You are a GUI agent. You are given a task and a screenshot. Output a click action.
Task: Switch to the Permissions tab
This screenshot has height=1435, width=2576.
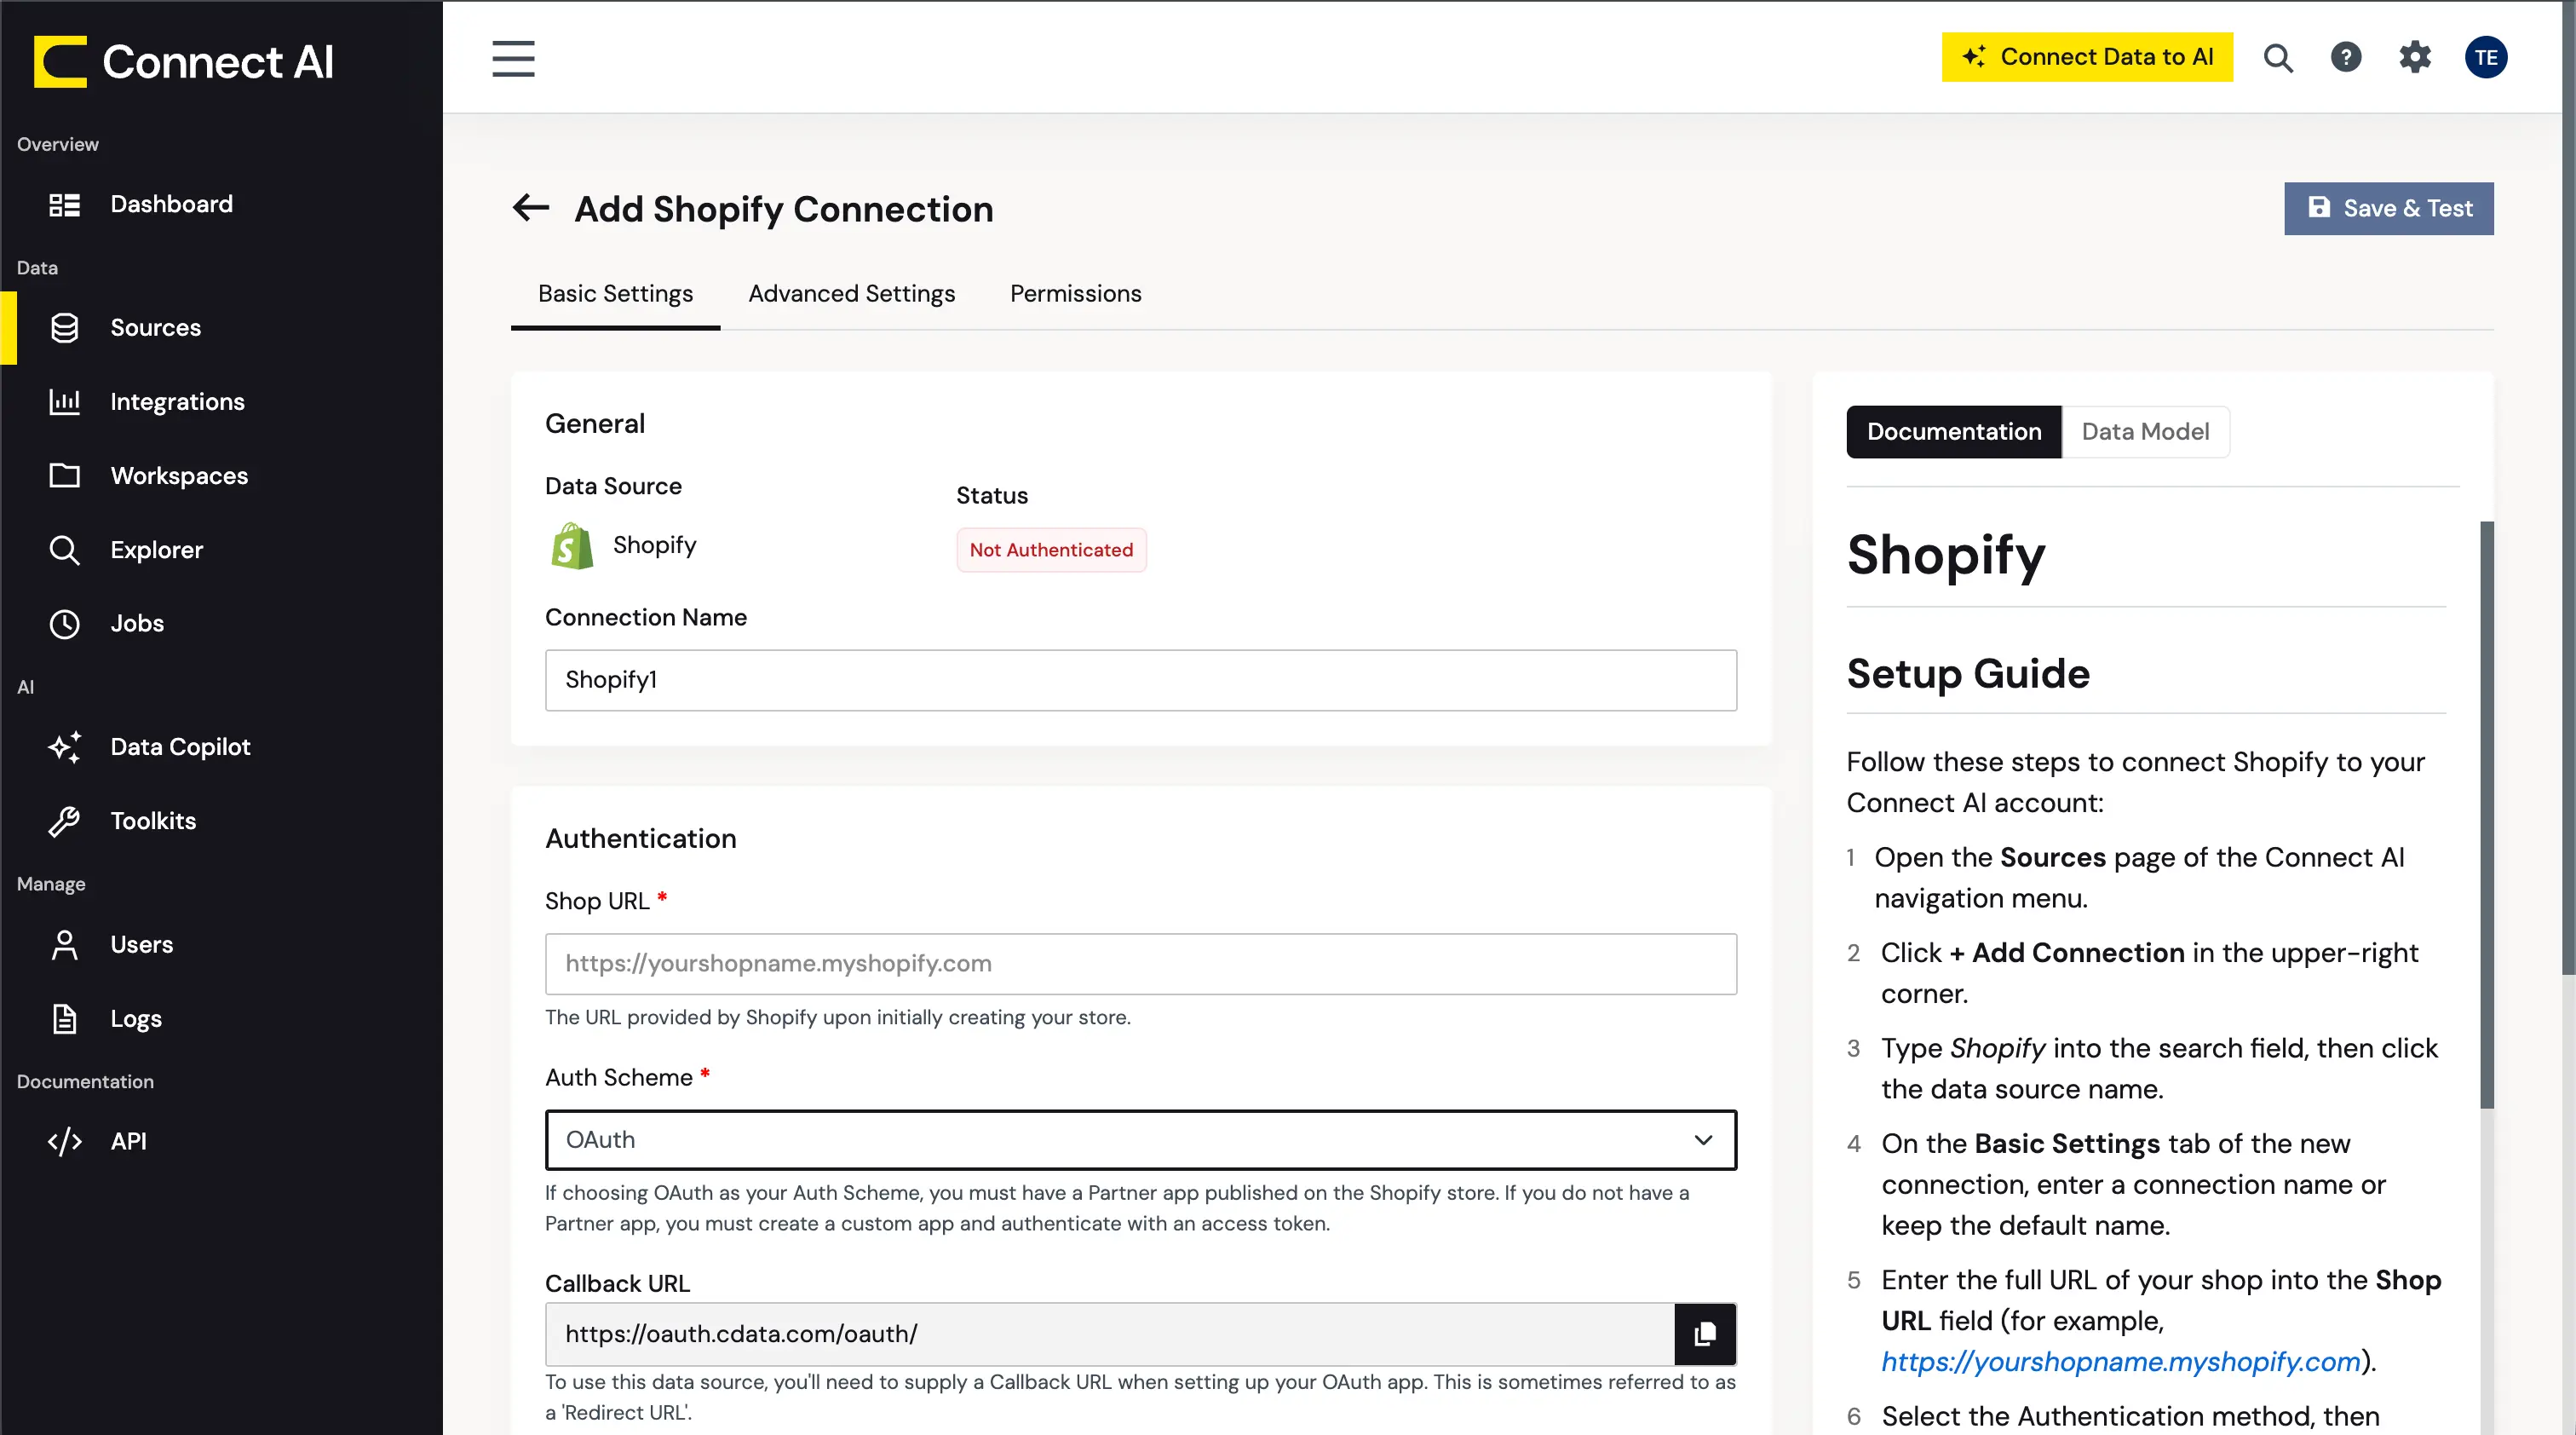point(1075,294)
